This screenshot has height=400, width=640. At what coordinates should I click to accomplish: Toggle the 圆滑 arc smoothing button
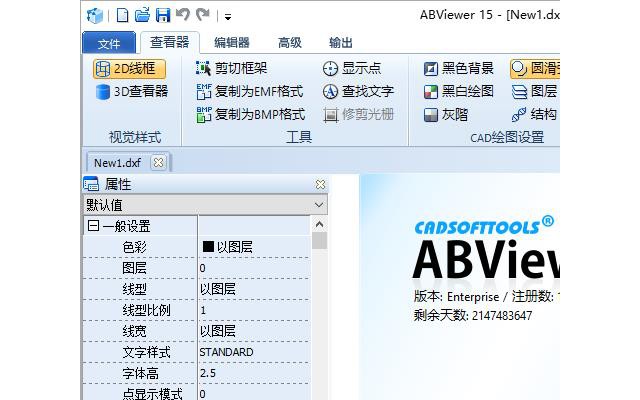pyautogui.click(x=535, y=69)
